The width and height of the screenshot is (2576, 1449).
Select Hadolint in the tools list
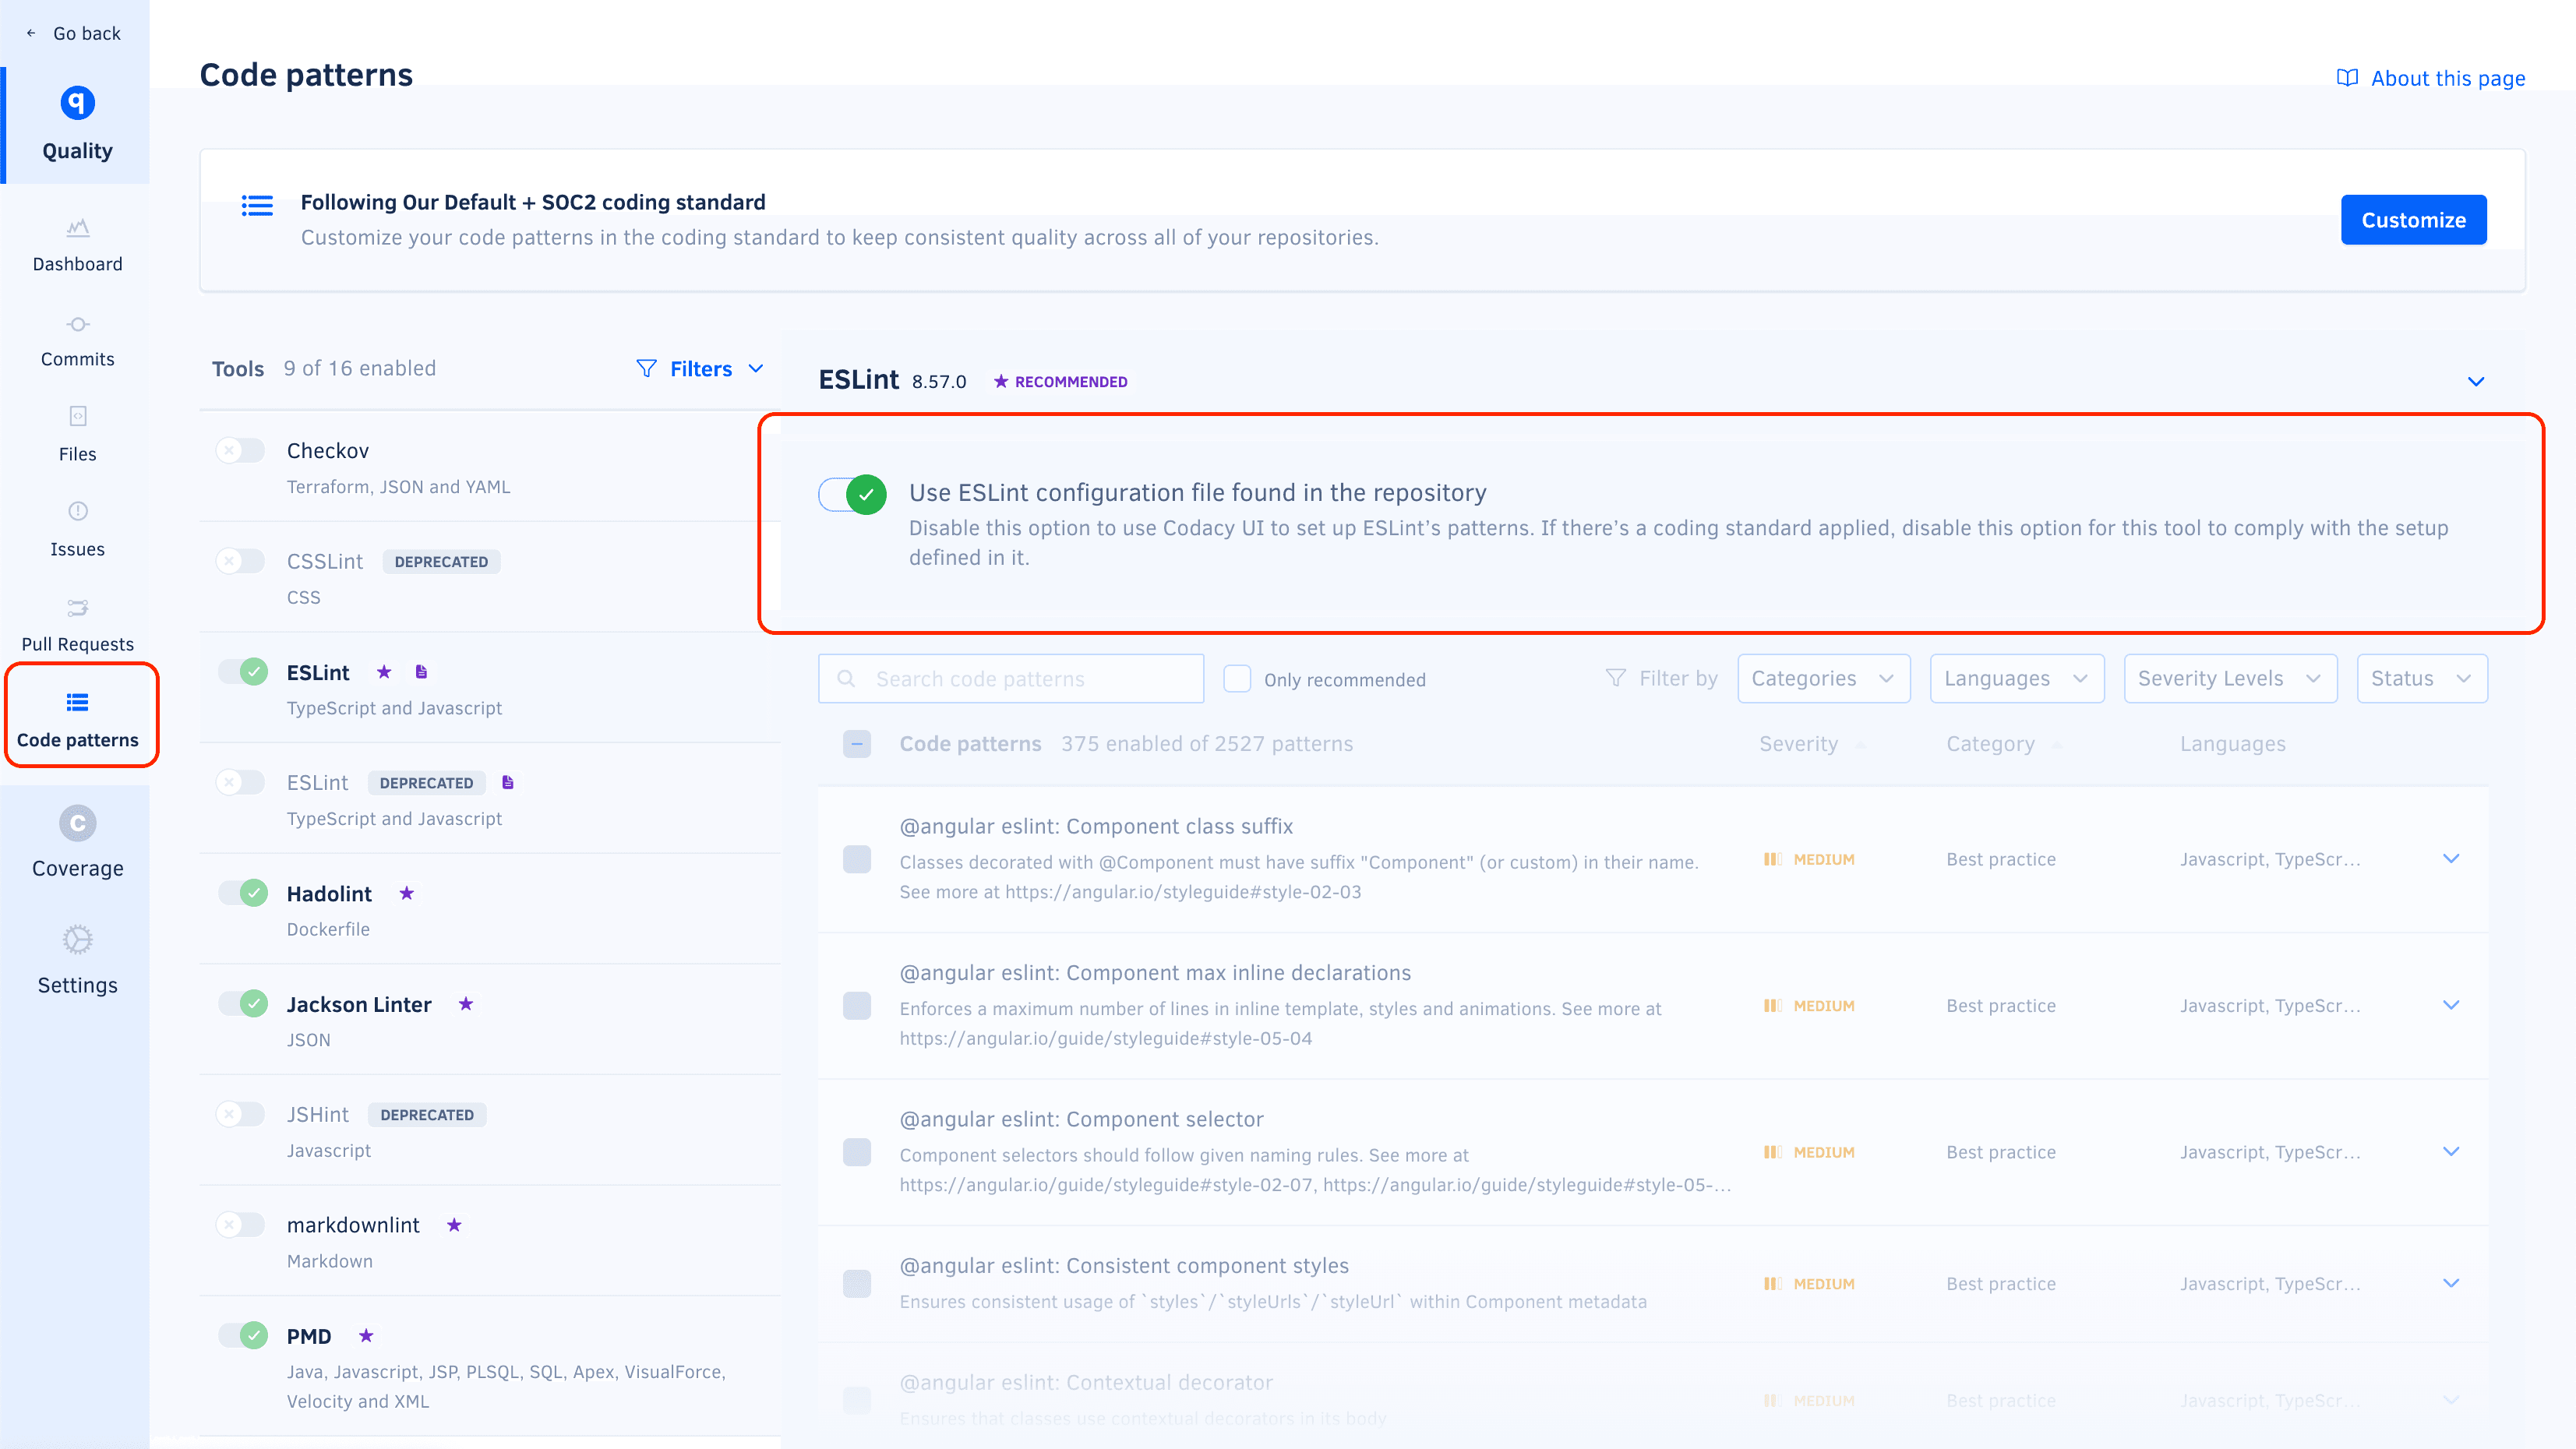[x=328, y=893]
